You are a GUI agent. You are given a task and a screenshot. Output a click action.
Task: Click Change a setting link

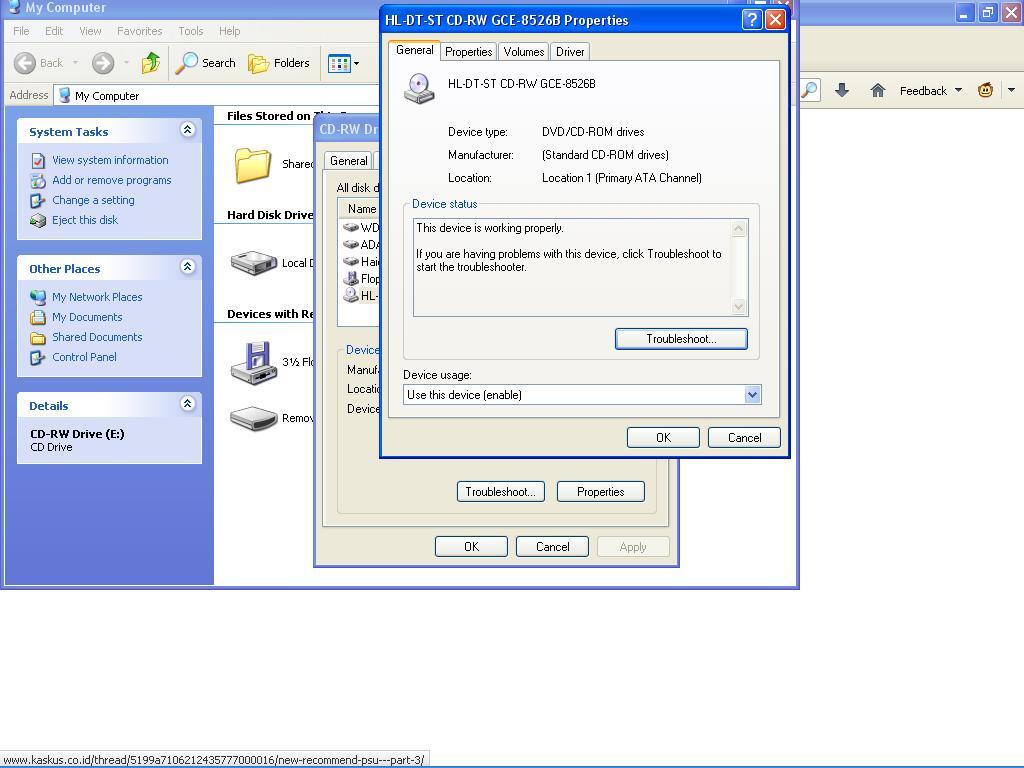[93, 200]
